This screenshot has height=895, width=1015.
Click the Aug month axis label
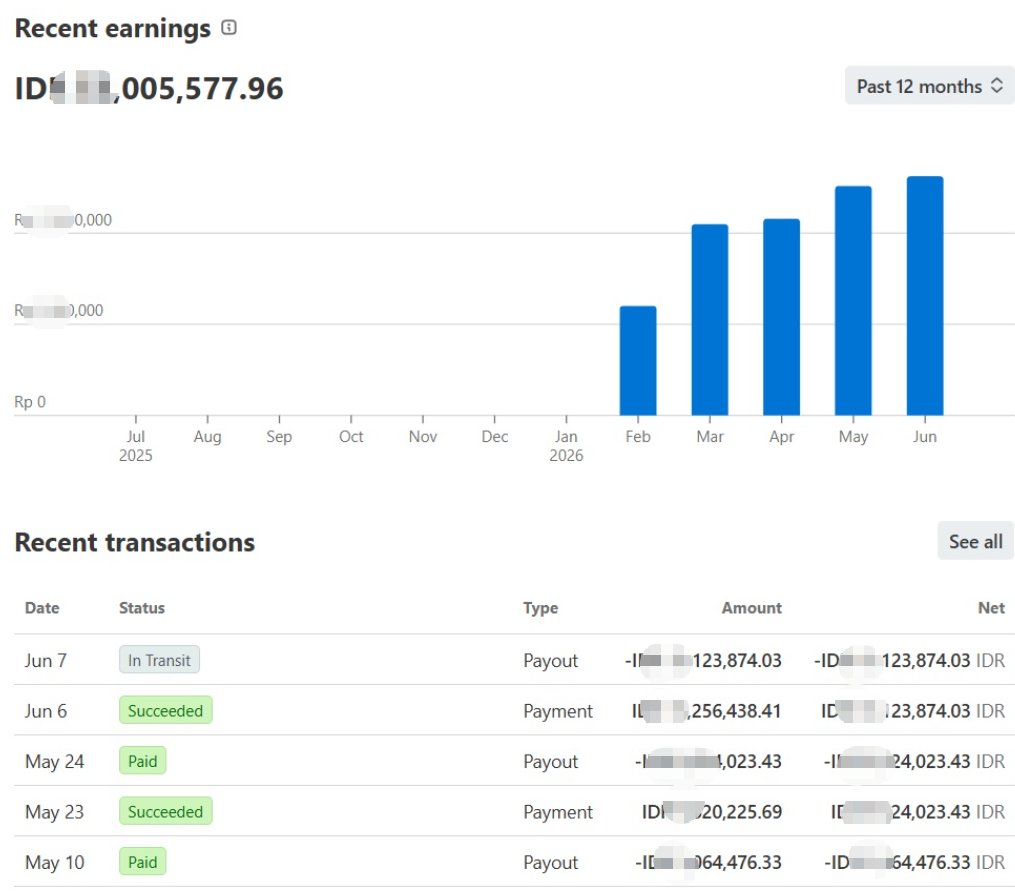pyautogui.click(x=207, y=437)
